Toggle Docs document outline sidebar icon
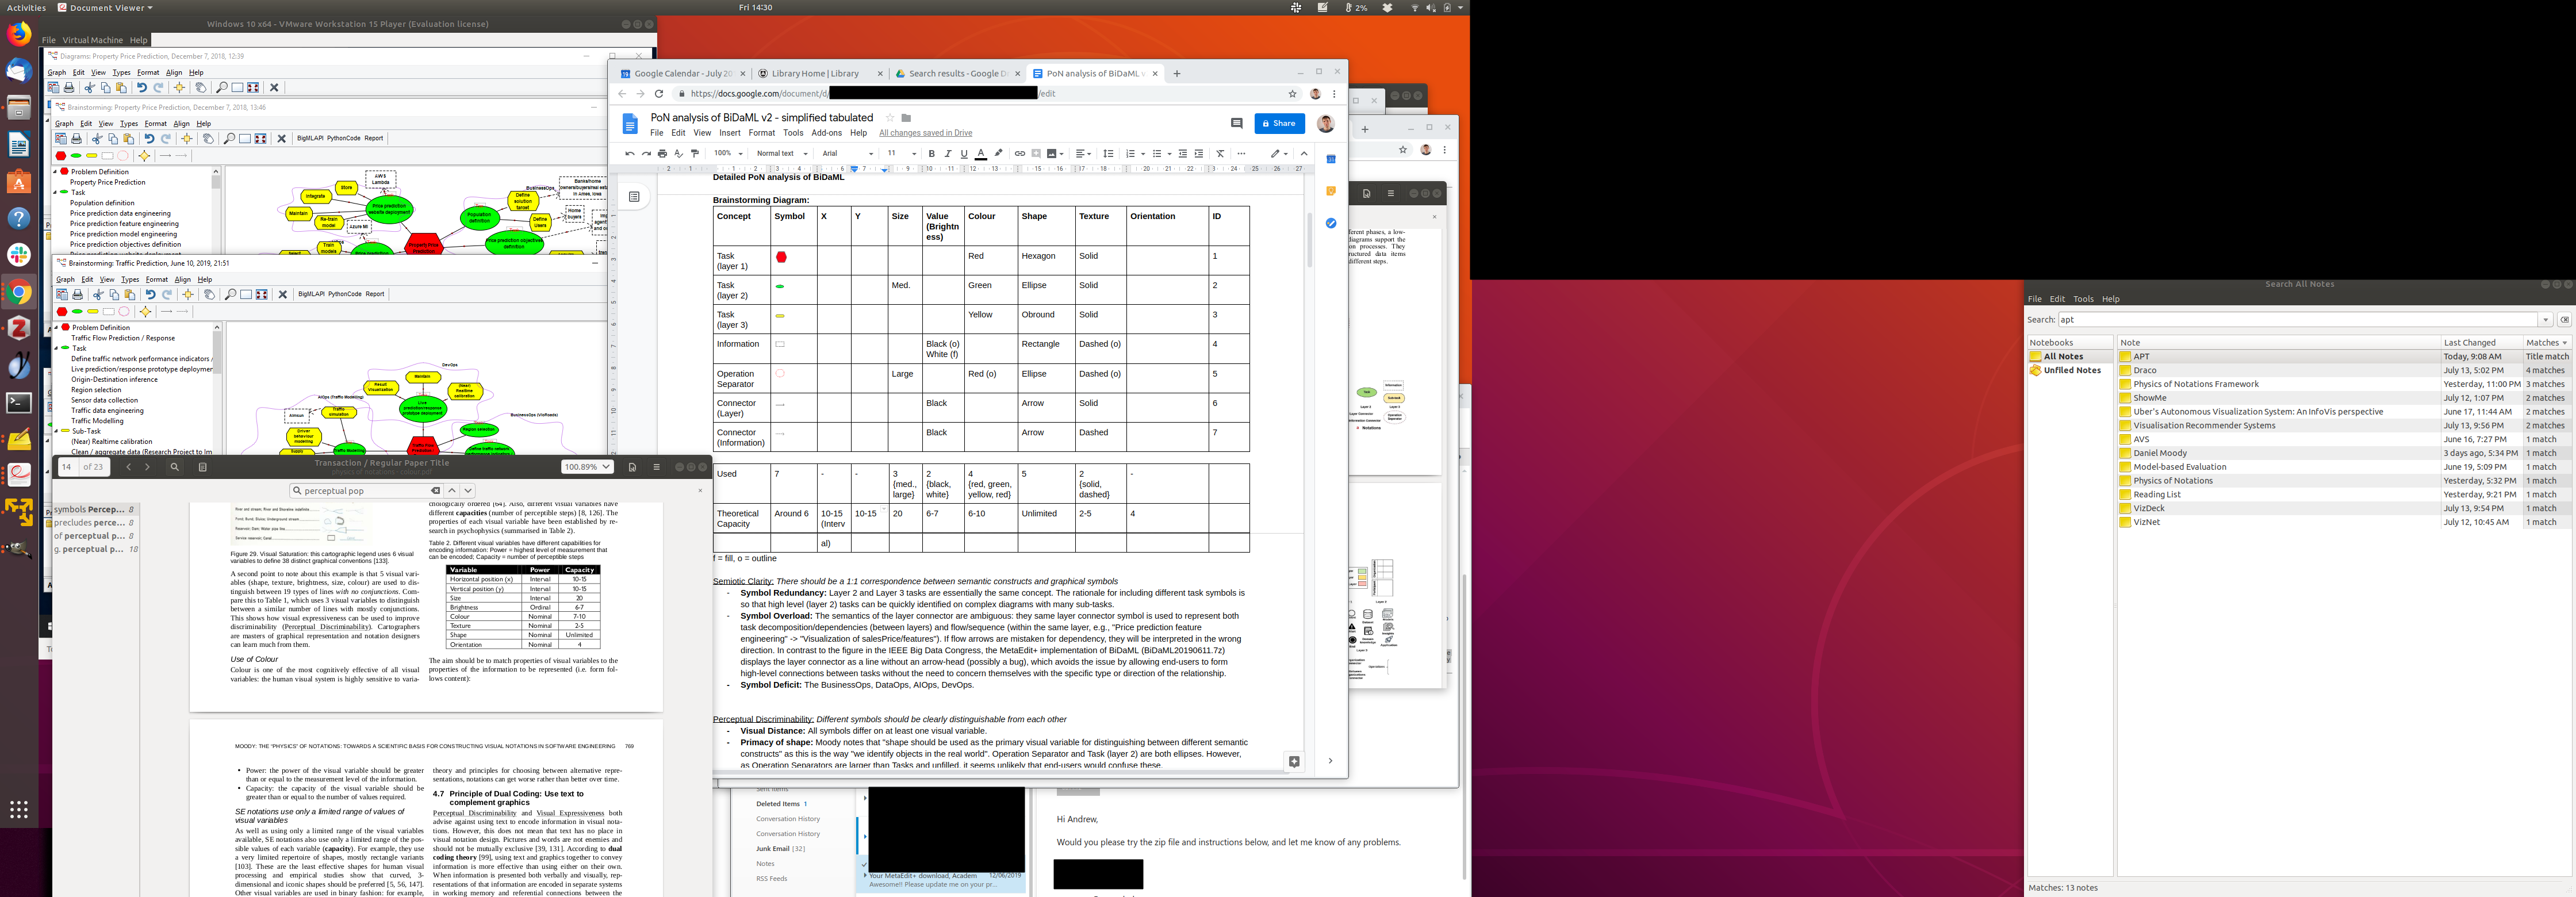This screenshot has width=2576, height=897. [x=634, y=197]
